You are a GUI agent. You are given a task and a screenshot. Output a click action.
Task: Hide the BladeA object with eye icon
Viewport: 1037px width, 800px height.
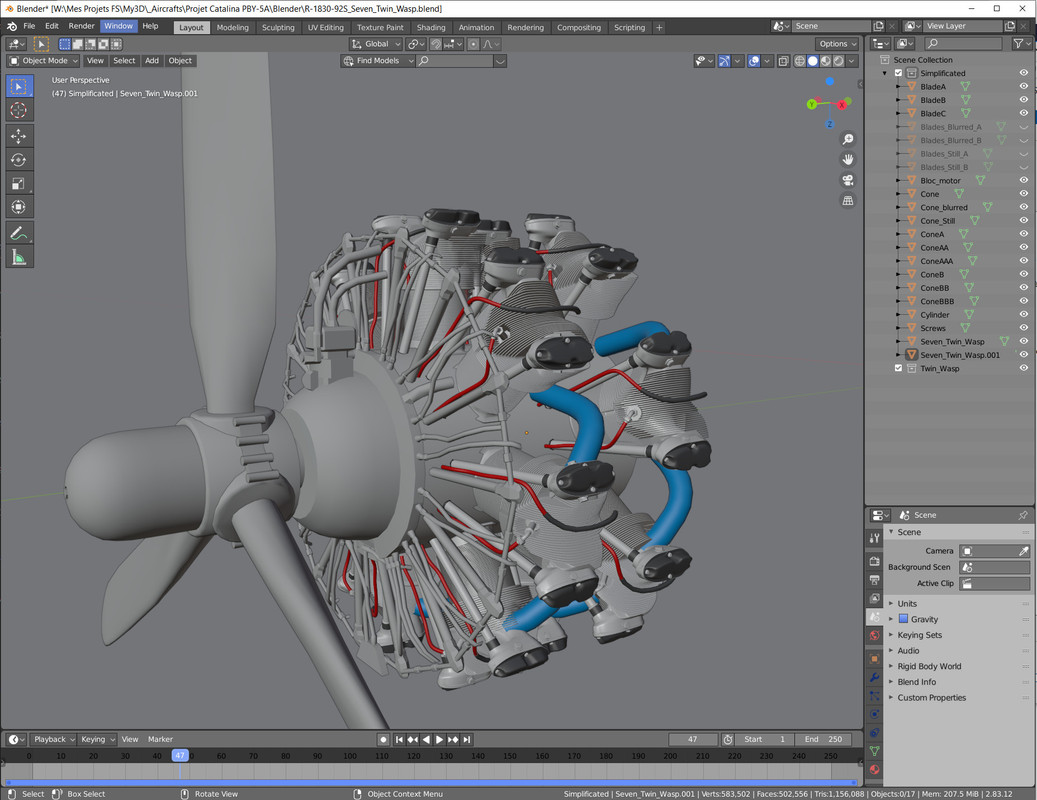1023,87
